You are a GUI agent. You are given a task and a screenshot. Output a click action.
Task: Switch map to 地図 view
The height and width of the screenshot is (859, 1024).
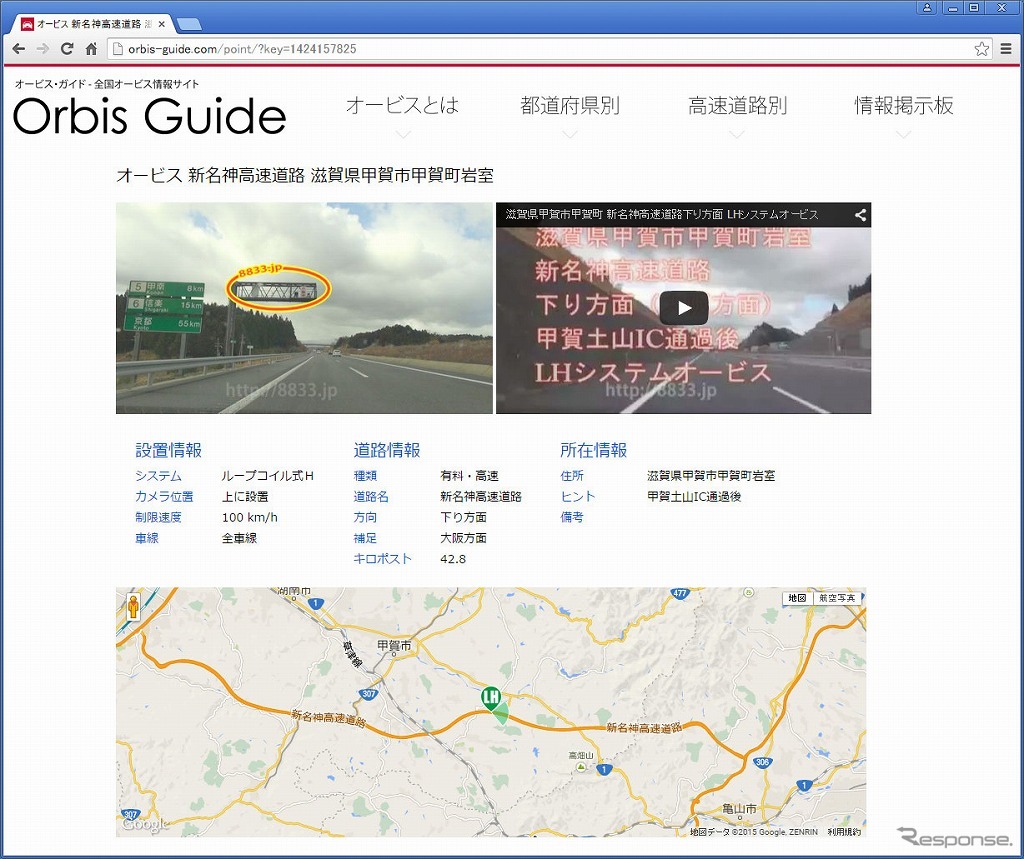[797, 598]
